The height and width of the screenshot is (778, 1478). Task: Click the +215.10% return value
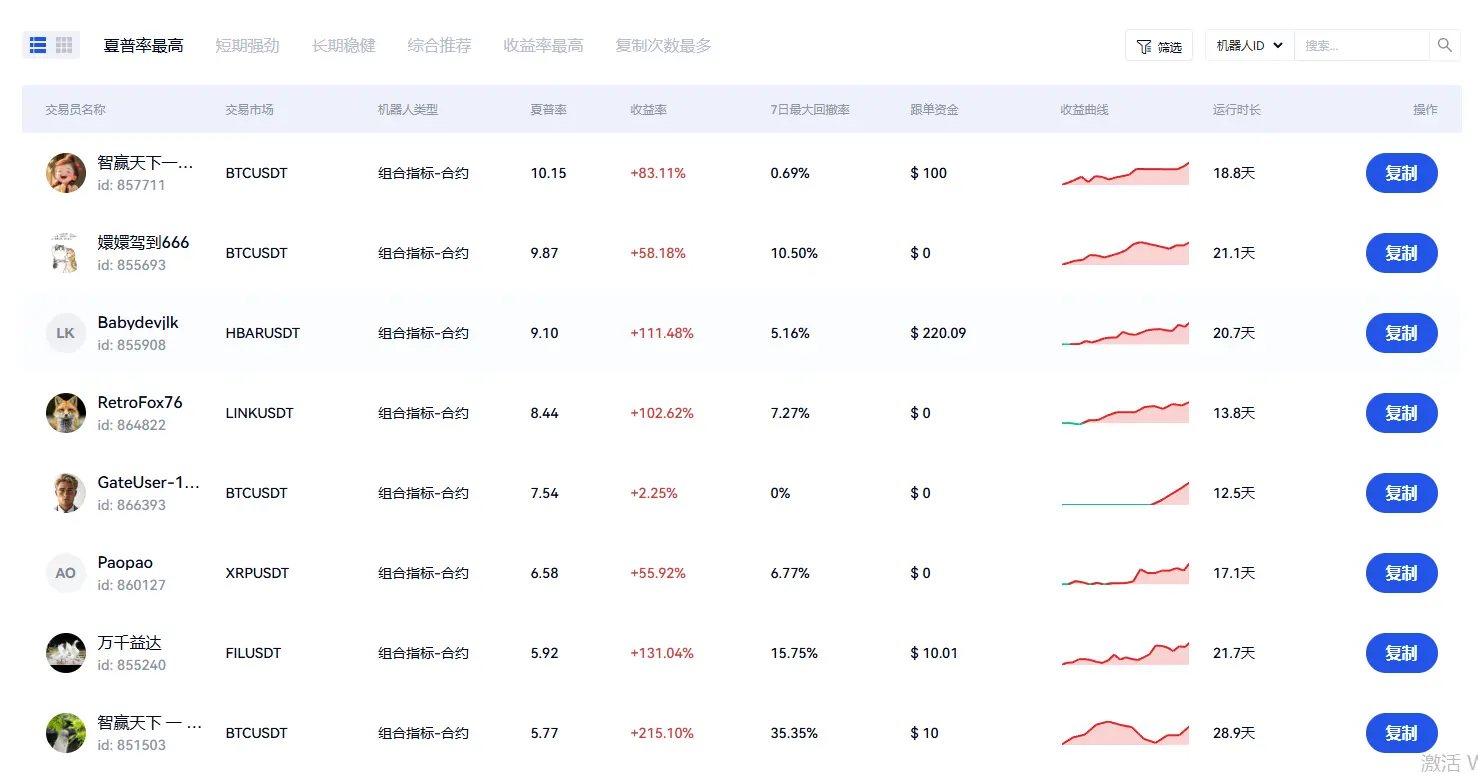[x=662, y=733]
